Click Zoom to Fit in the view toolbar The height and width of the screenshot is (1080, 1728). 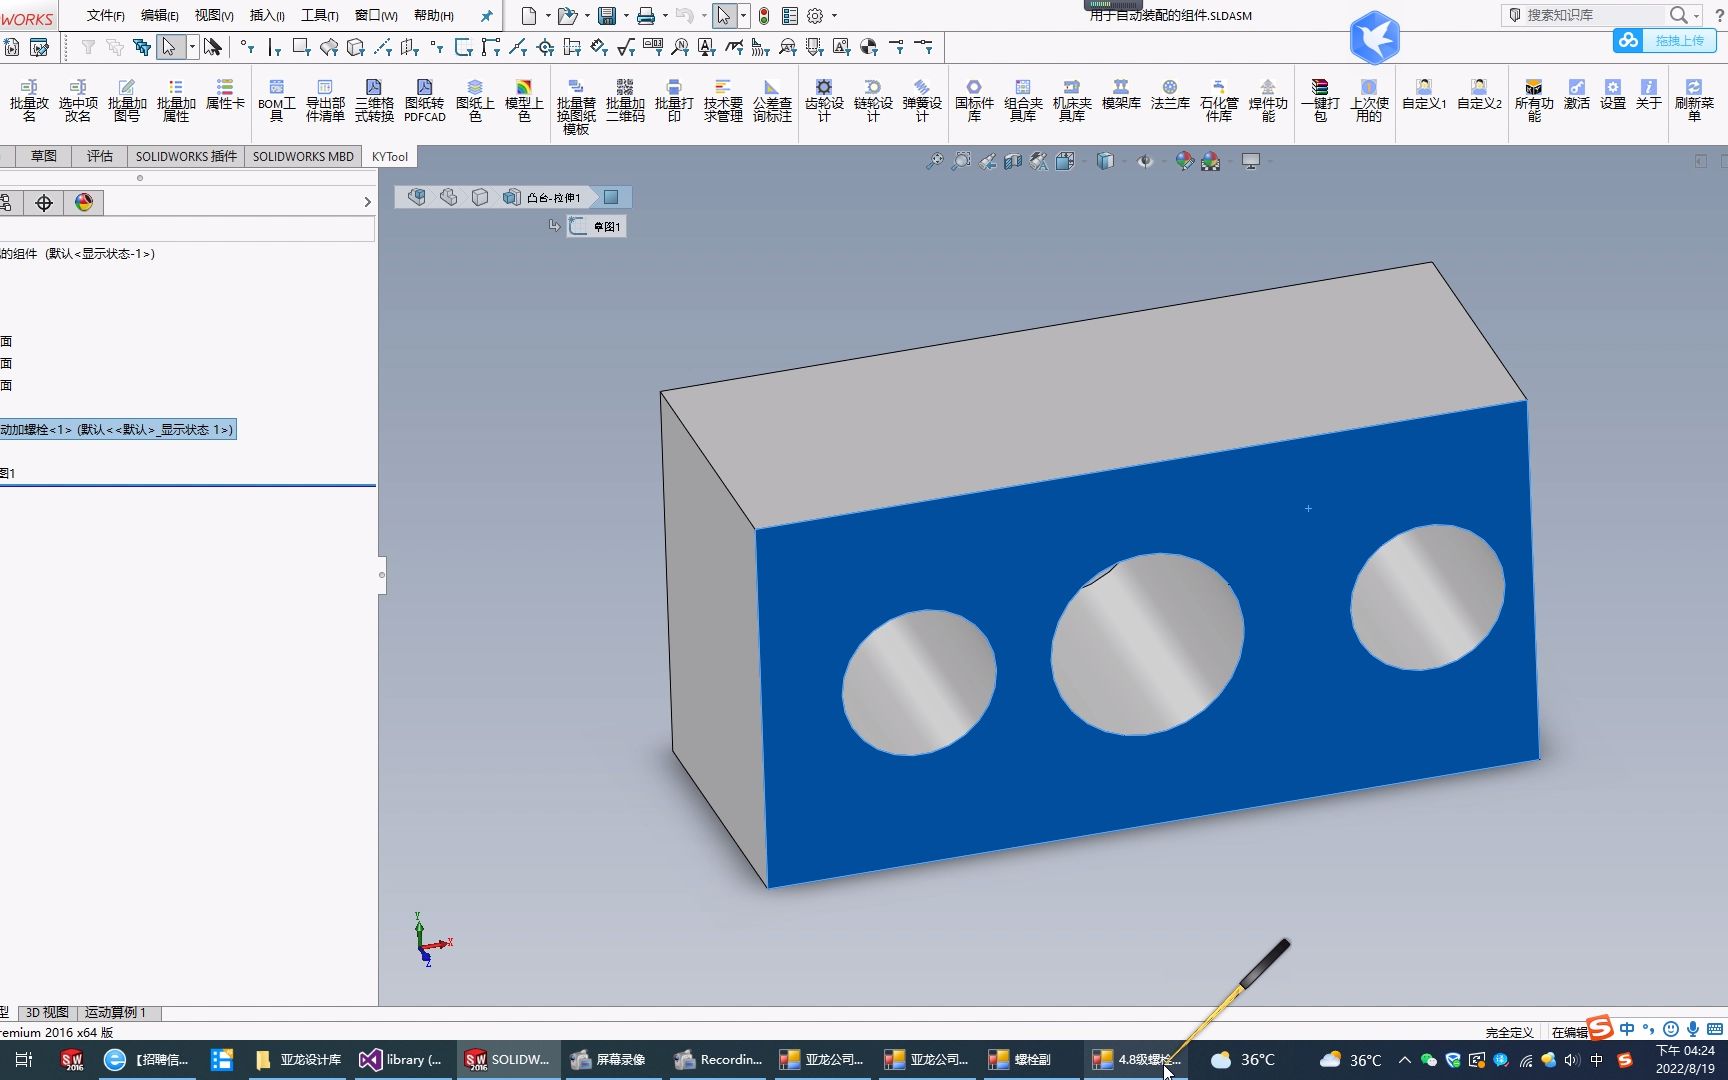point(935,161)
